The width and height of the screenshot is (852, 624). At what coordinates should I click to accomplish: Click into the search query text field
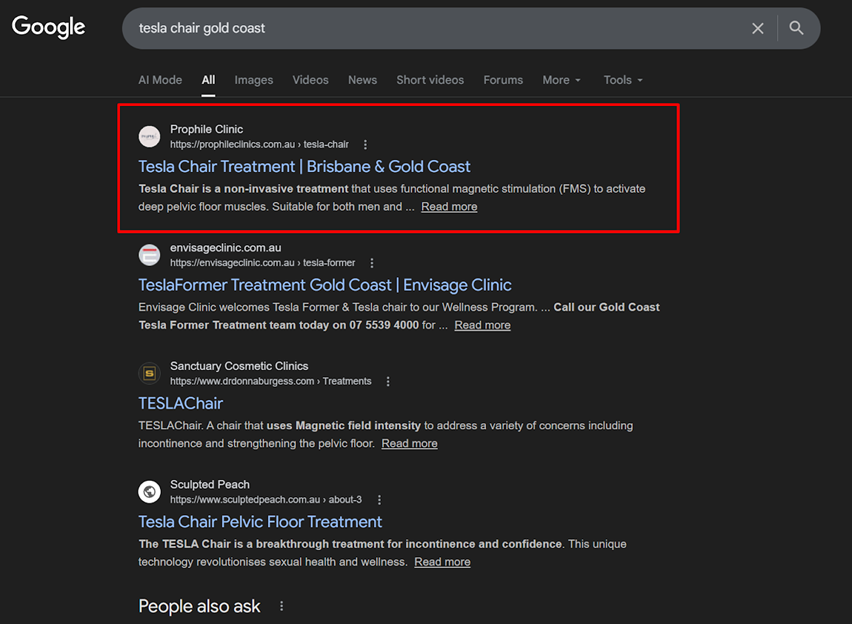tap(430, 28)
